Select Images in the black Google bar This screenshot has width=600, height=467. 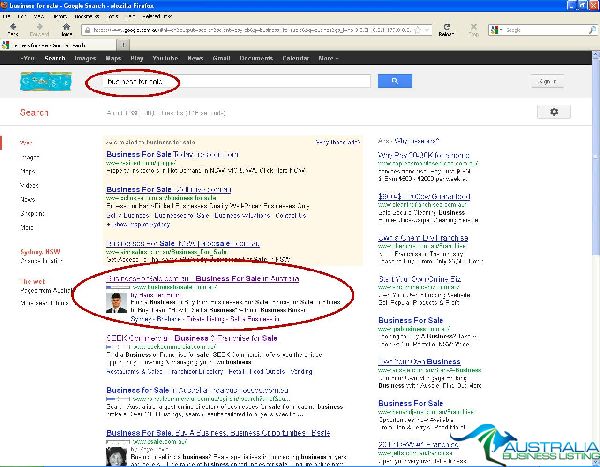85,58
